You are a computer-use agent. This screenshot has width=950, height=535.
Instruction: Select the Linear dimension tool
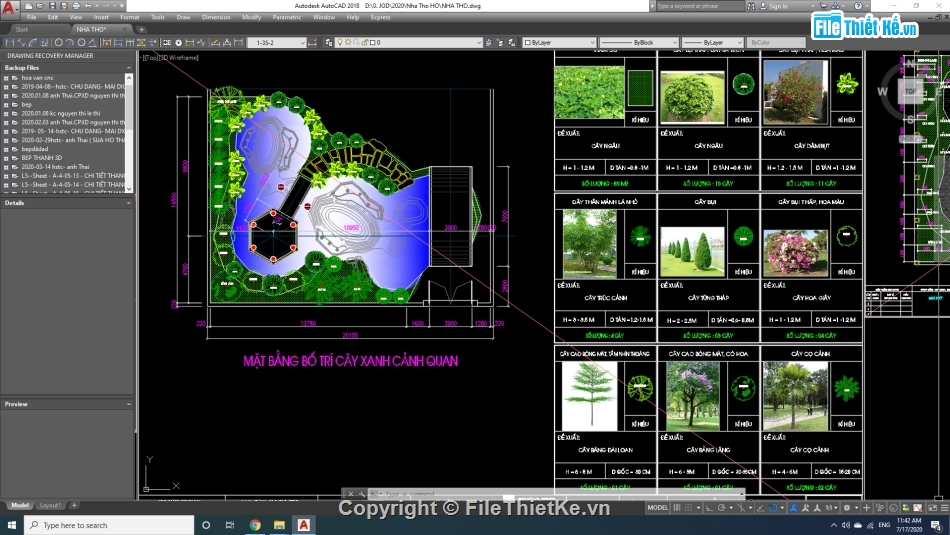coord(10,42)
